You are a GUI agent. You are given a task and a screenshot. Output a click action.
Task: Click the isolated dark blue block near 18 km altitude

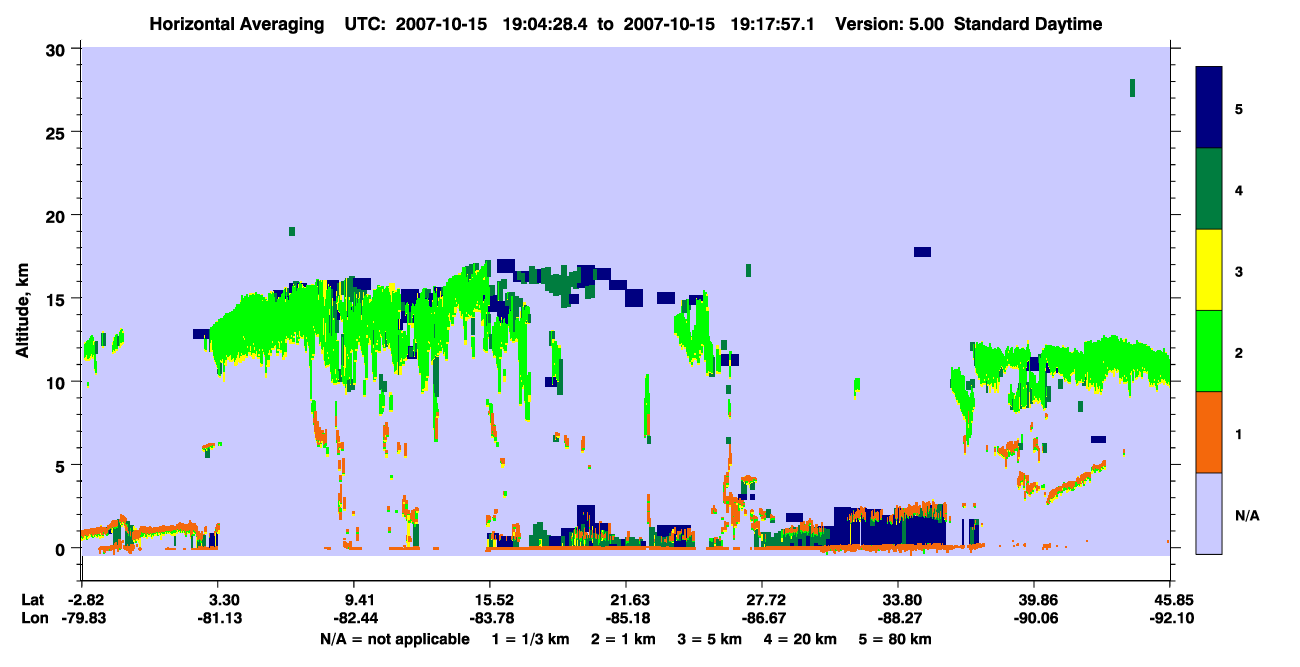click(x=922, y=252)
